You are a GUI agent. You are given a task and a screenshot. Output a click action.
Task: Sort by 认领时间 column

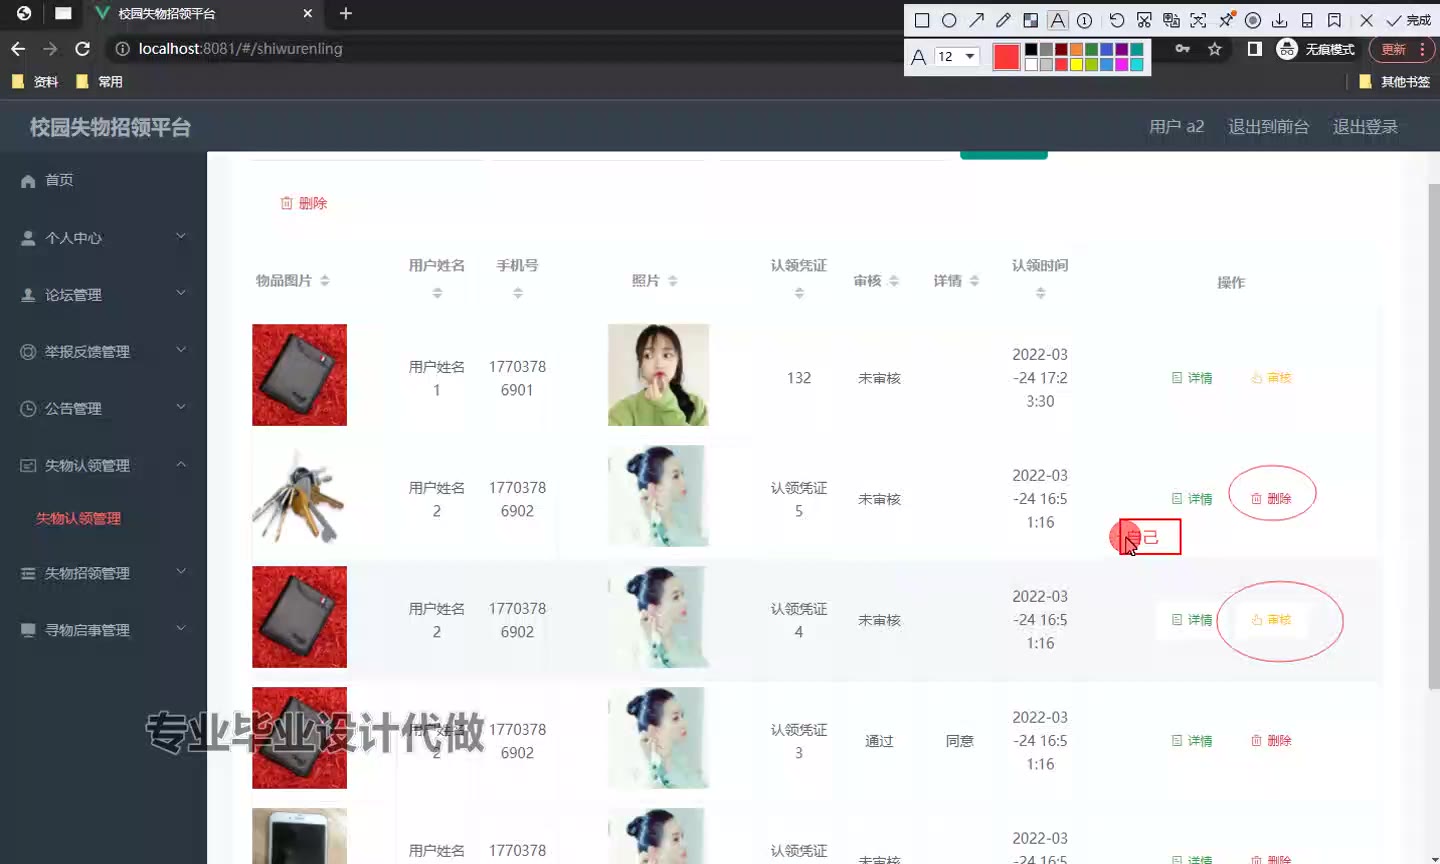pos(1041,293)
